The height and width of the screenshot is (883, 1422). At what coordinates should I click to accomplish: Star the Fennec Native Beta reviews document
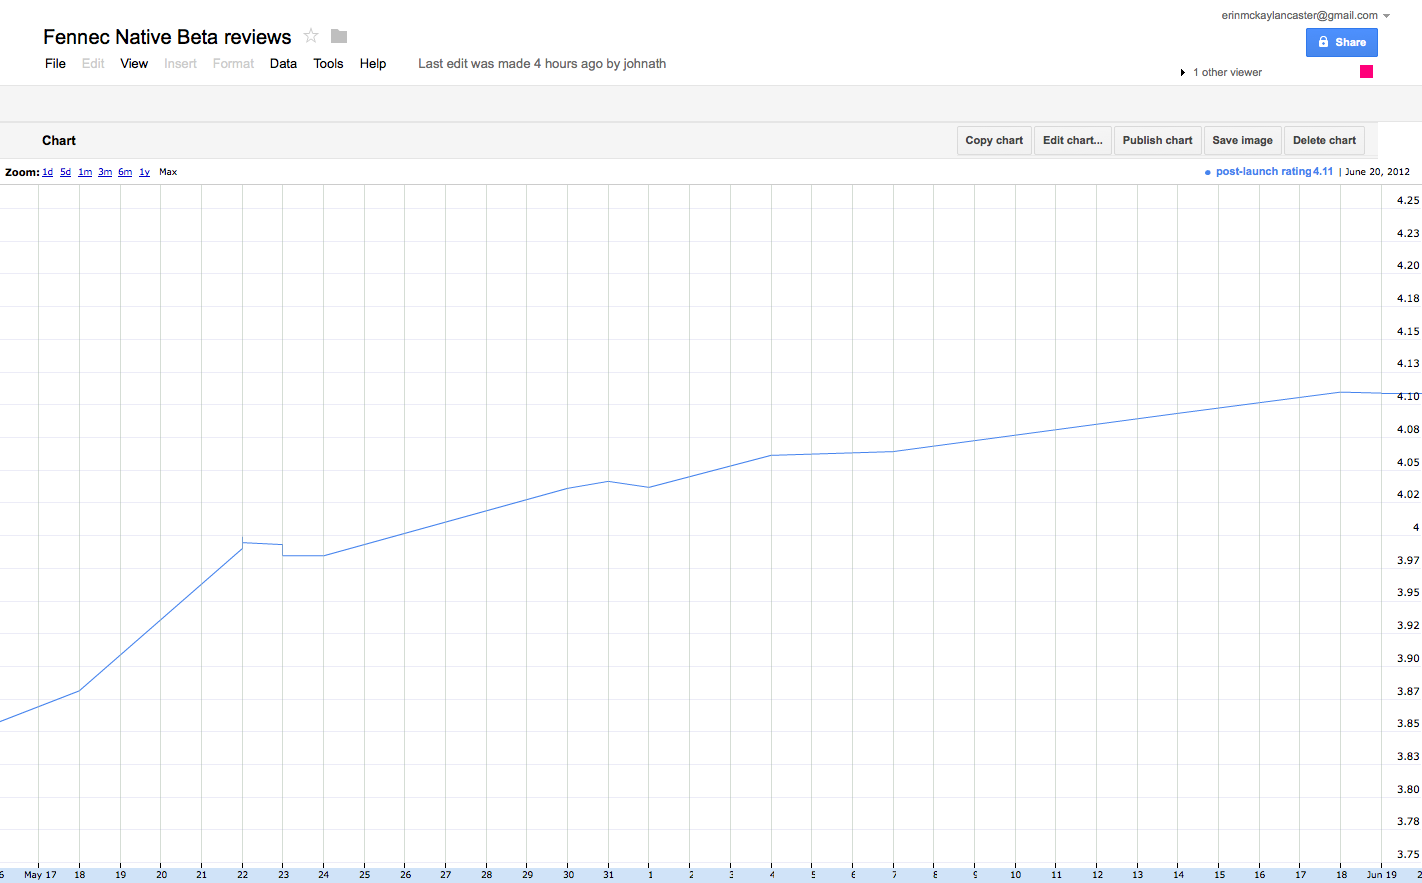click(311, 36)
